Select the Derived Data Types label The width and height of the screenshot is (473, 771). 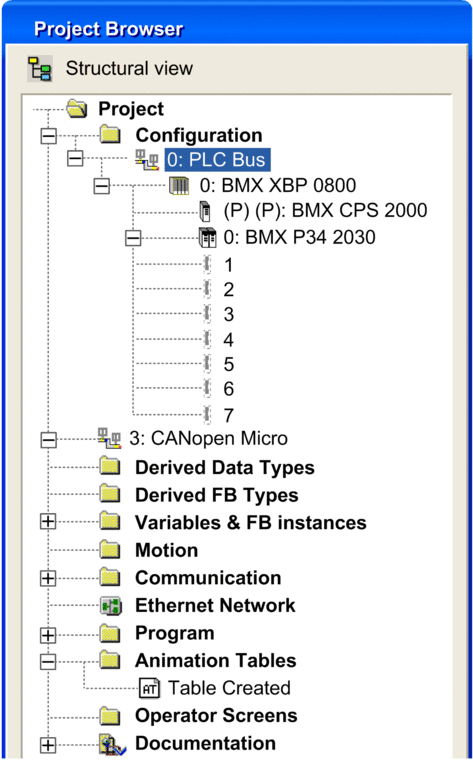[225, 468]
